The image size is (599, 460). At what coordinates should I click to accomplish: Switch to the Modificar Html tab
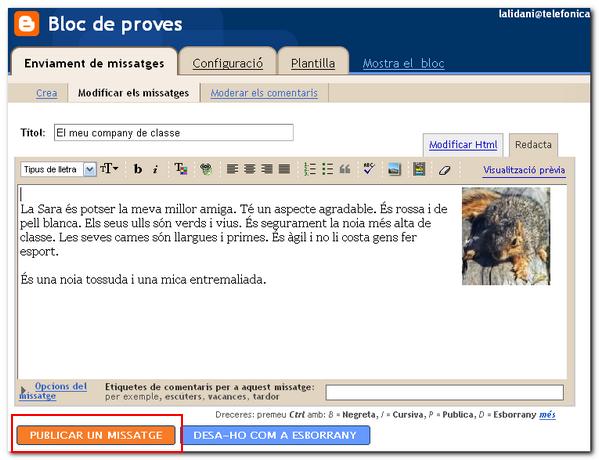coord(463,145)
